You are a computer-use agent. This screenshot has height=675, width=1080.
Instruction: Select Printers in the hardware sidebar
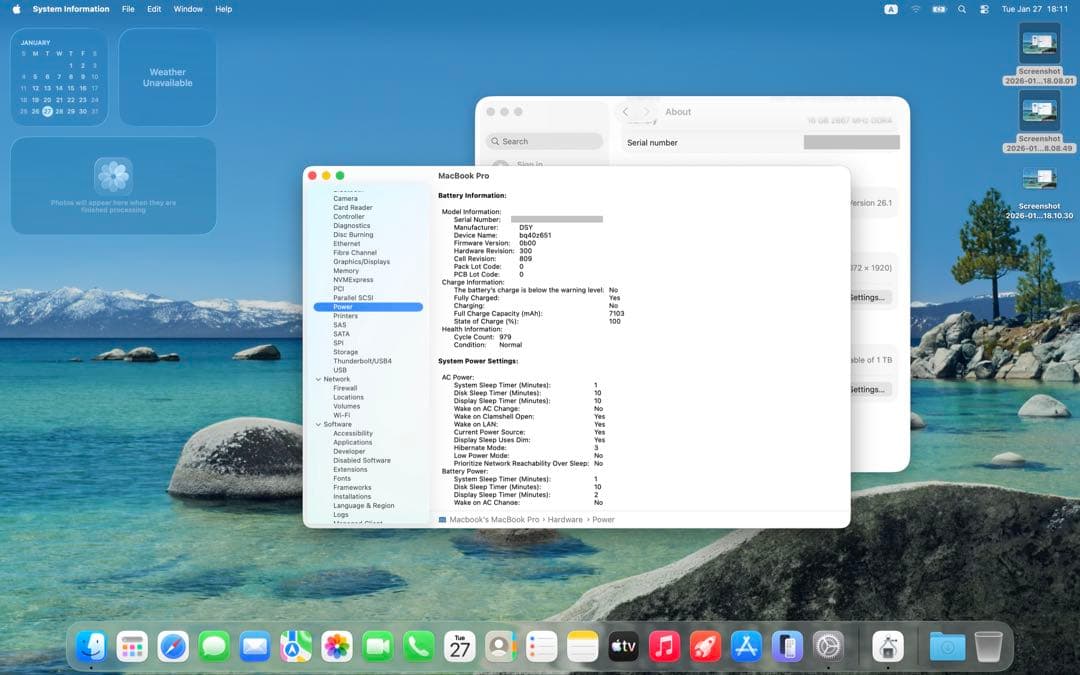click(x=346, y=315)
